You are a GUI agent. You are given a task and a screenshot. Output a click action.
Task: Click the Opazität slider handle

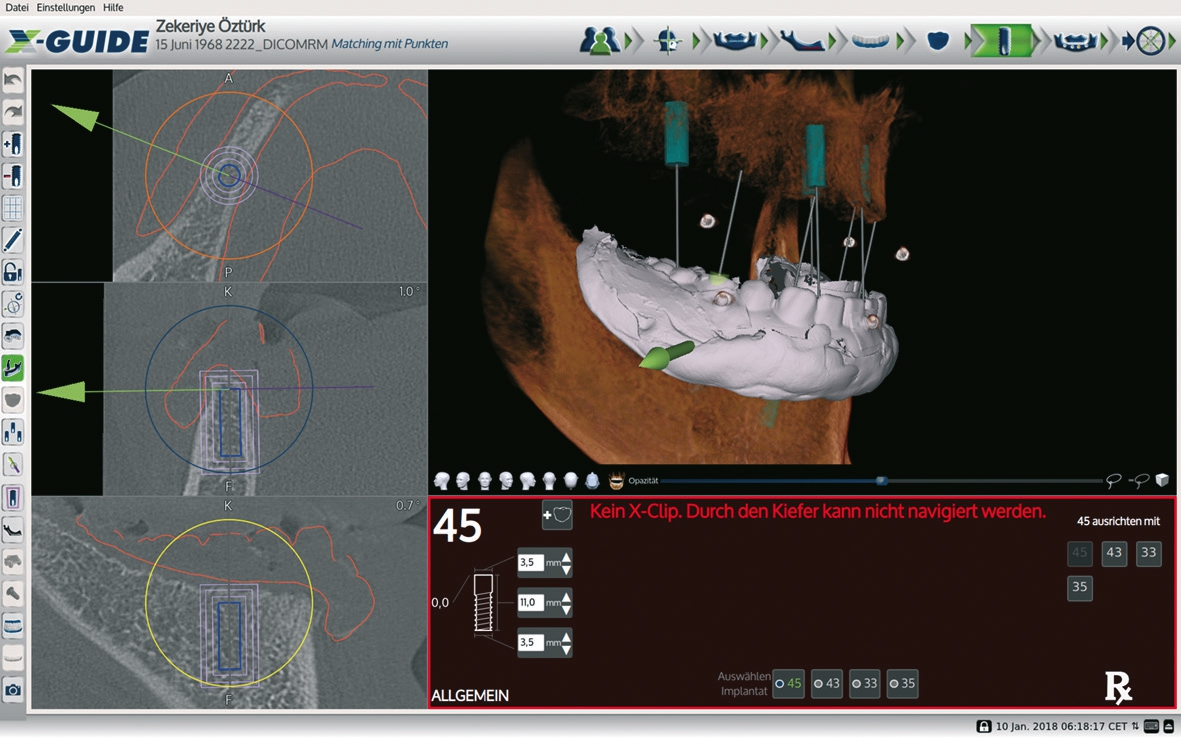click(881, 481)
